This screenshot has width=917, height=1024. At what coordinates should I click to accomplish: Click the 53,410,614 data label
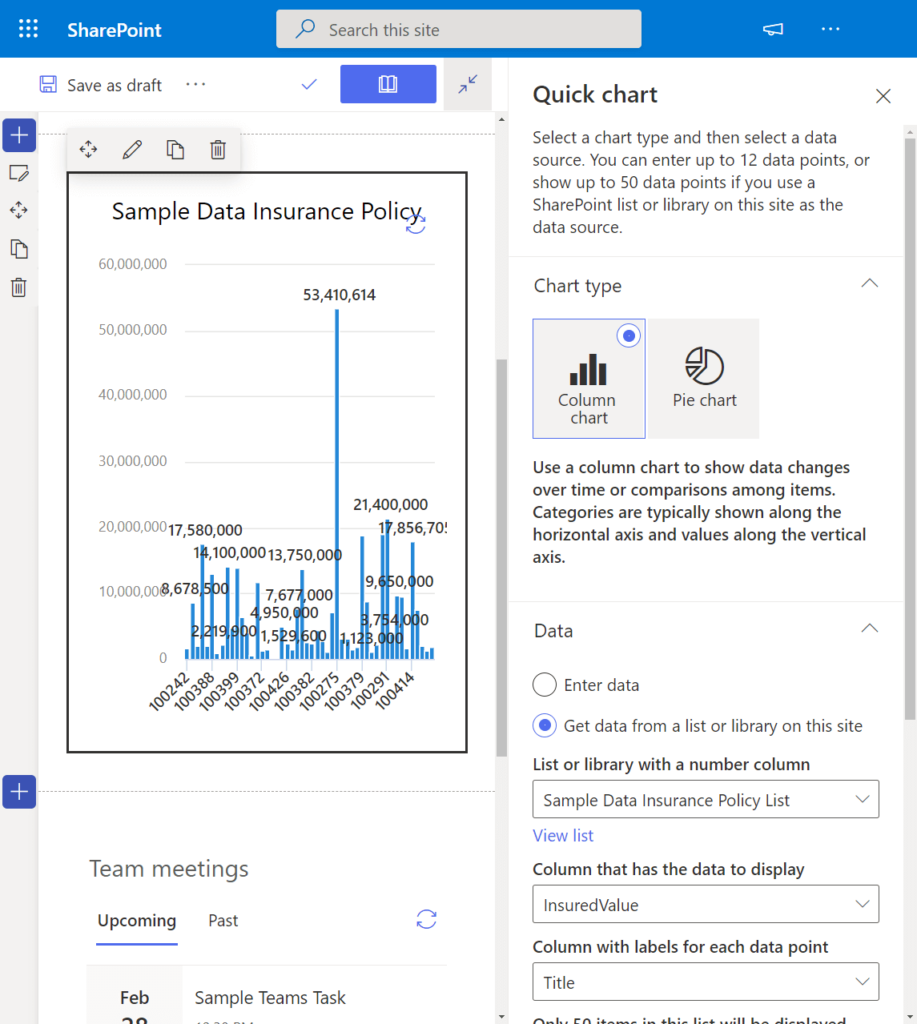tap(339, 295)
